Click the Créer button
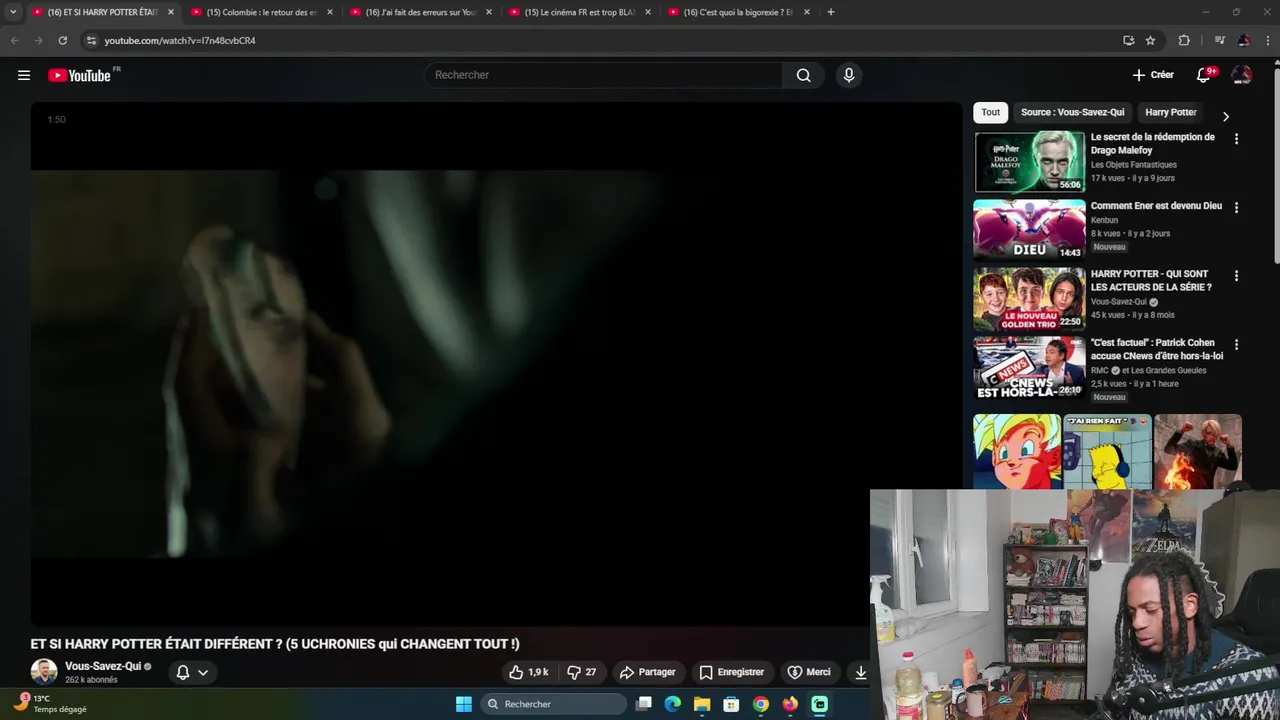The image size is (1280, 720). click(x=1153, y=75)
